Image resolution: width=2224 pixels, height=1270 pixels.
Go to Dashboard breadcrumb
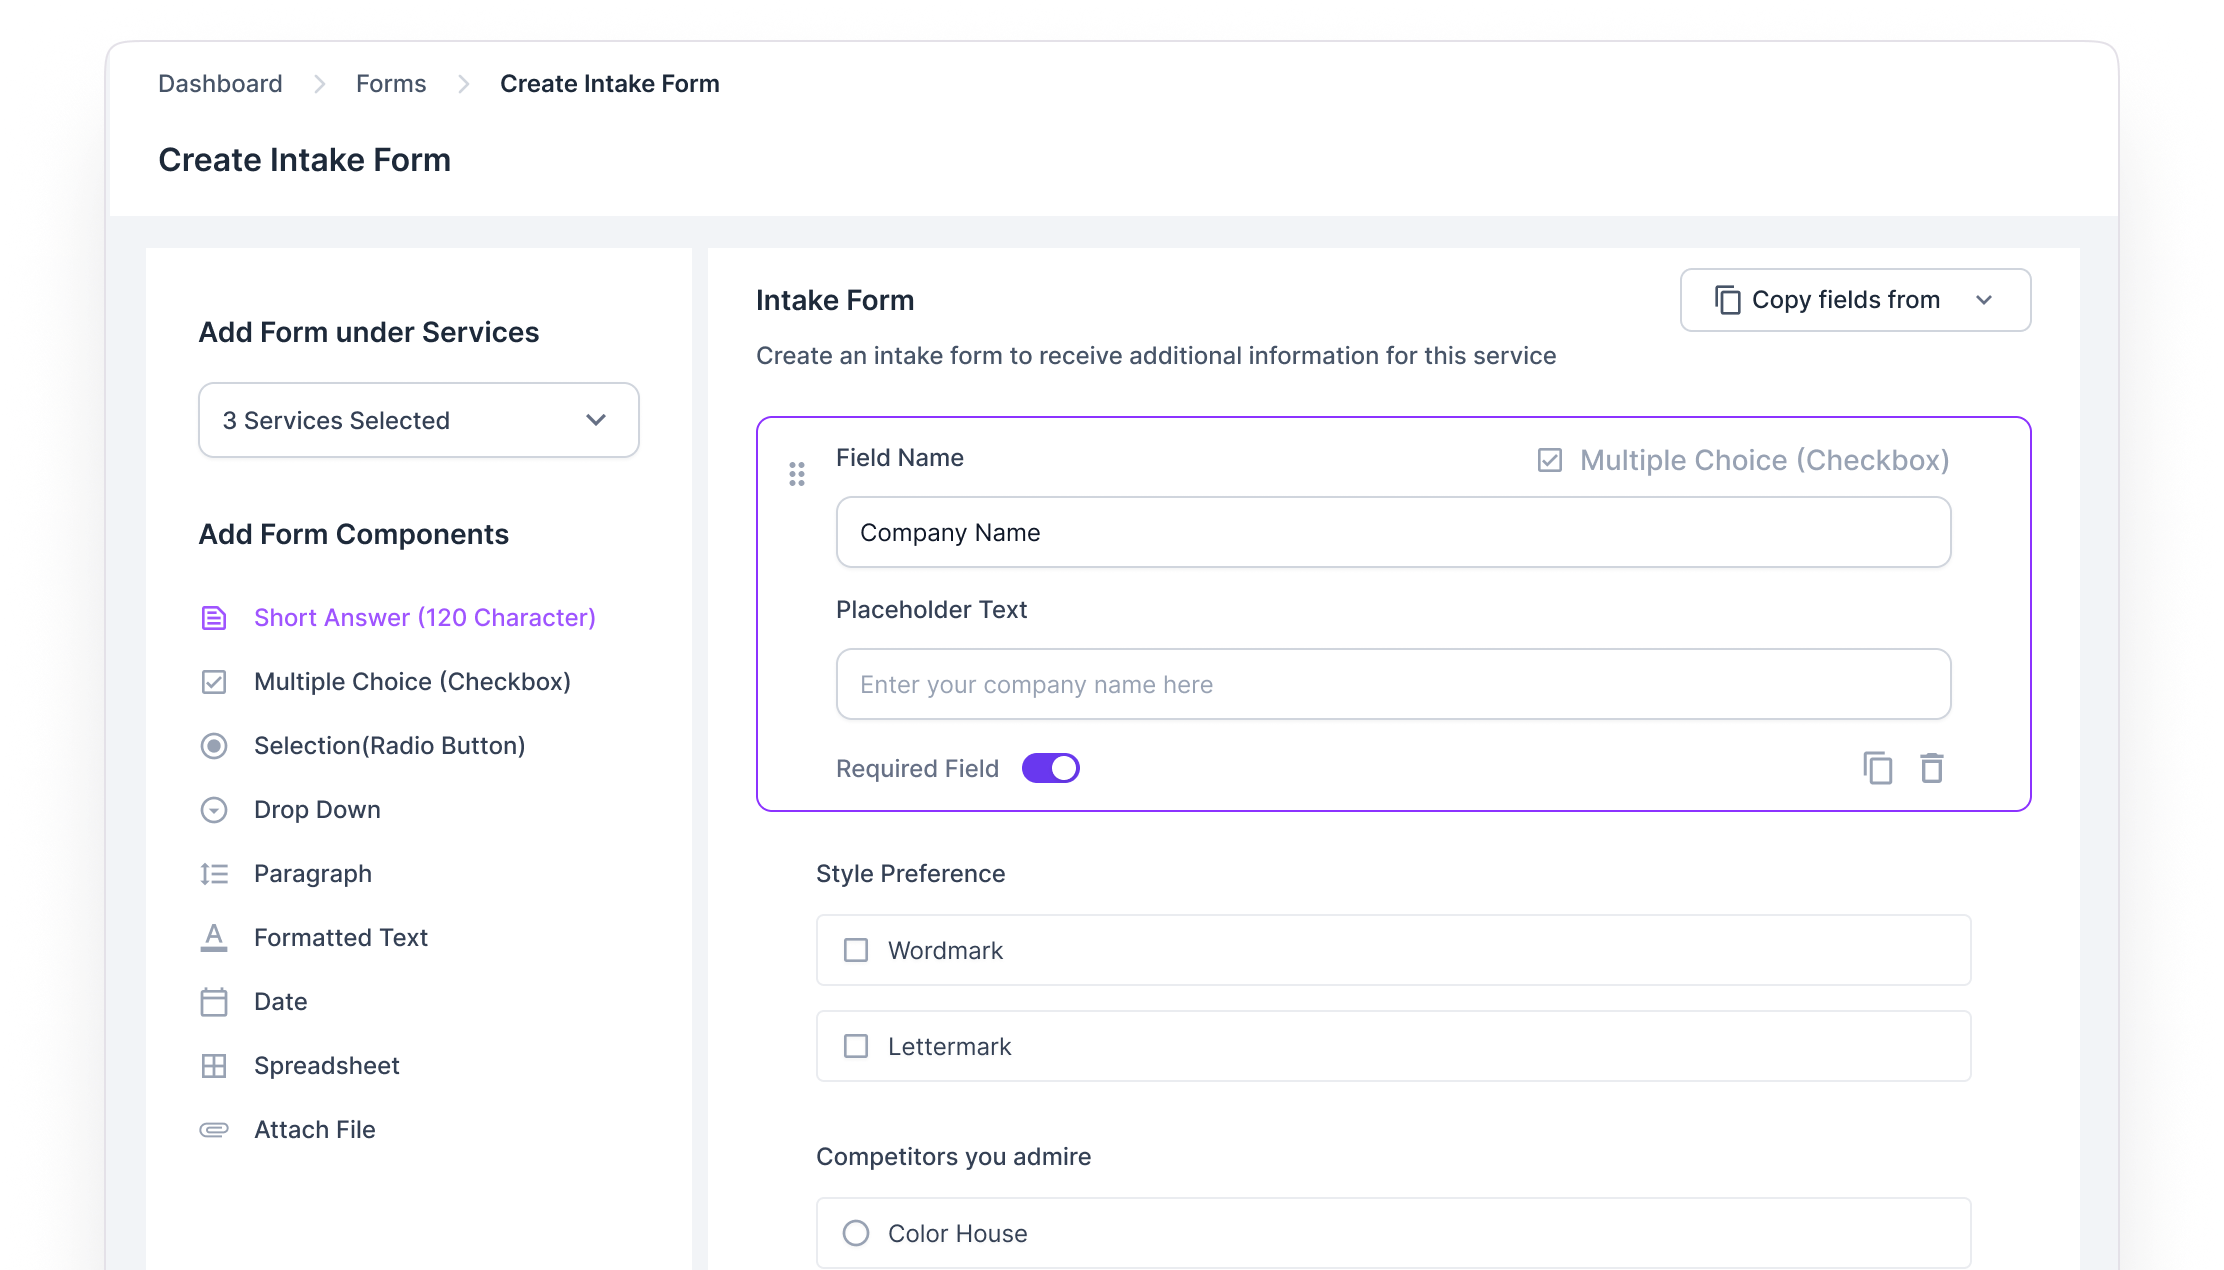pos(220,84)
